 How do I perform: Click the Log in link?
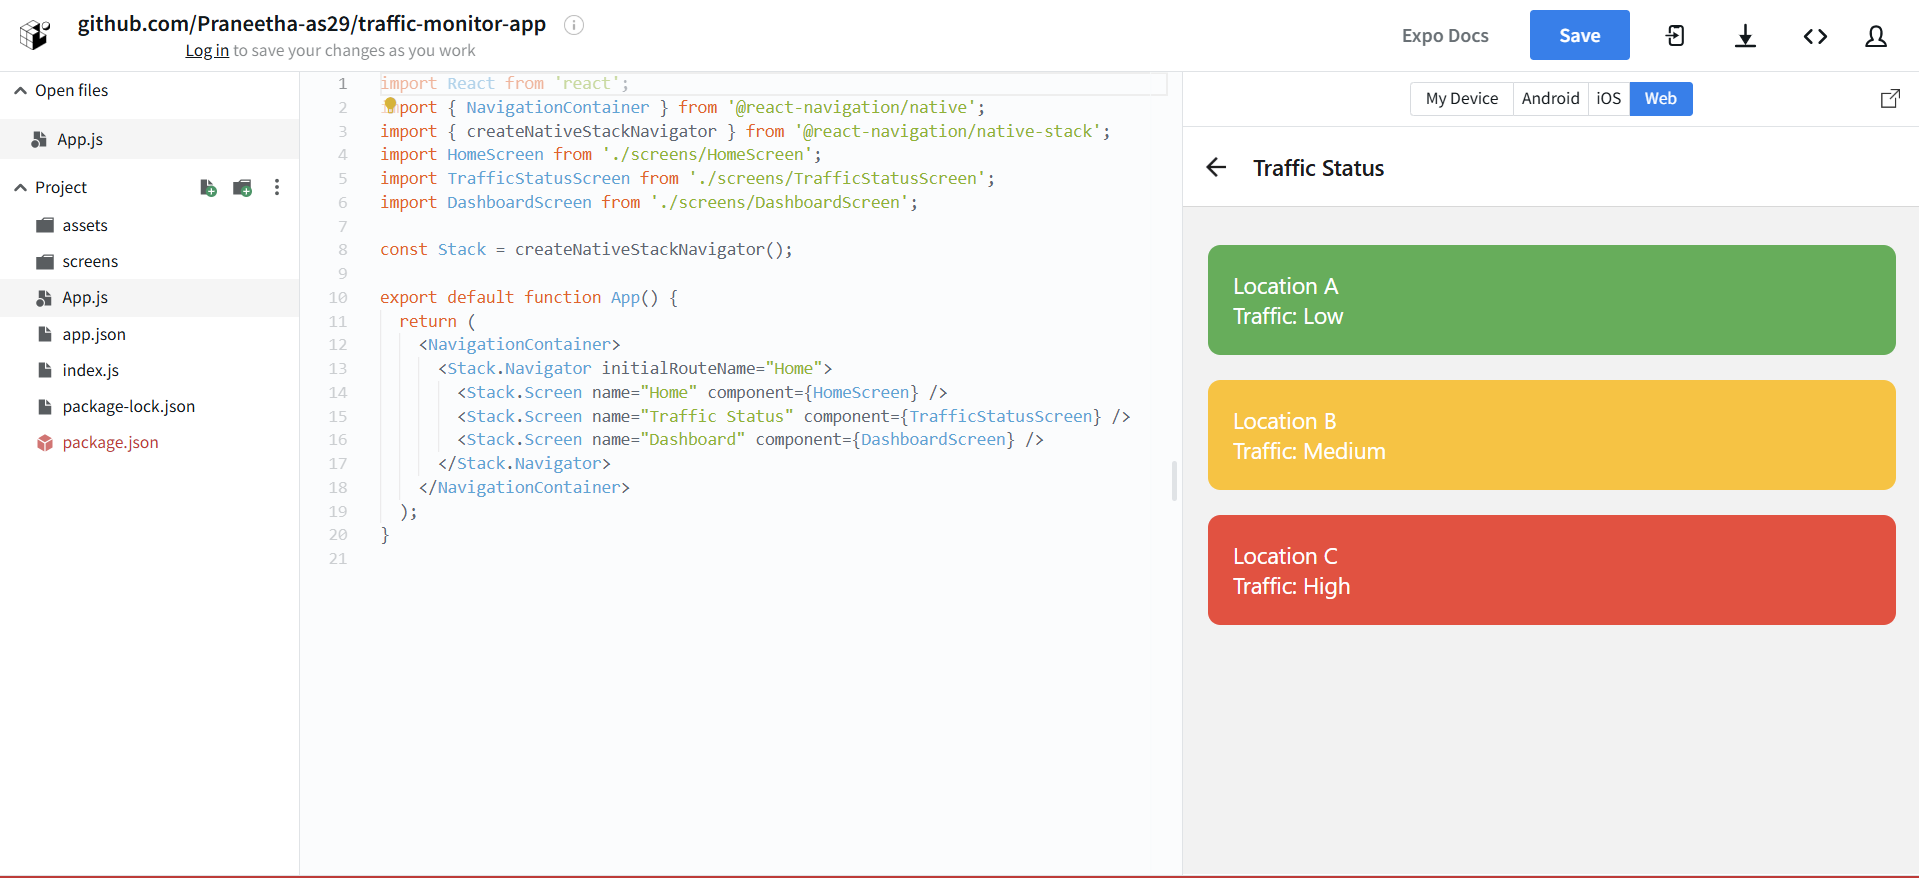click(x=207, y=51)
